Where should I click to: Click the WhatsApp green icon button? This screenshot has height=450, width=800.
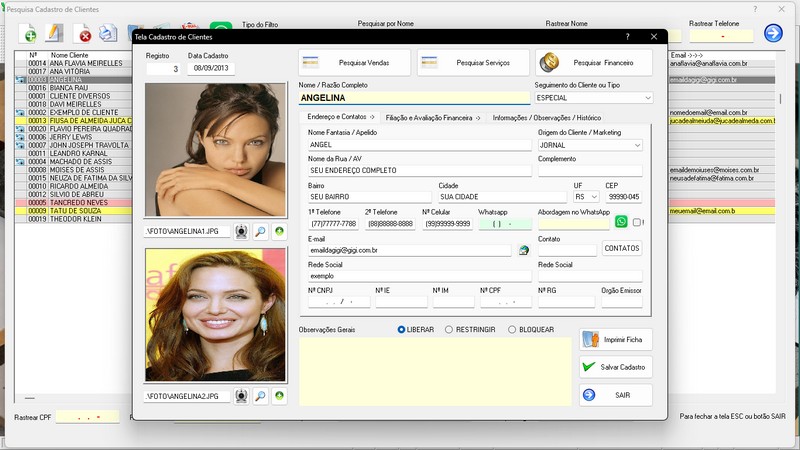(621, 222)
